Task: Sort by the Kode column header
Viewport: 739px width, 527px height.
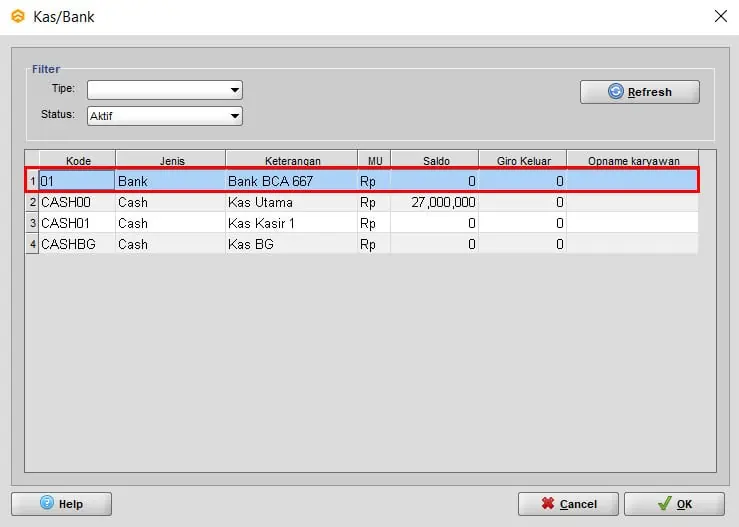Action: [x=78, y=160]
